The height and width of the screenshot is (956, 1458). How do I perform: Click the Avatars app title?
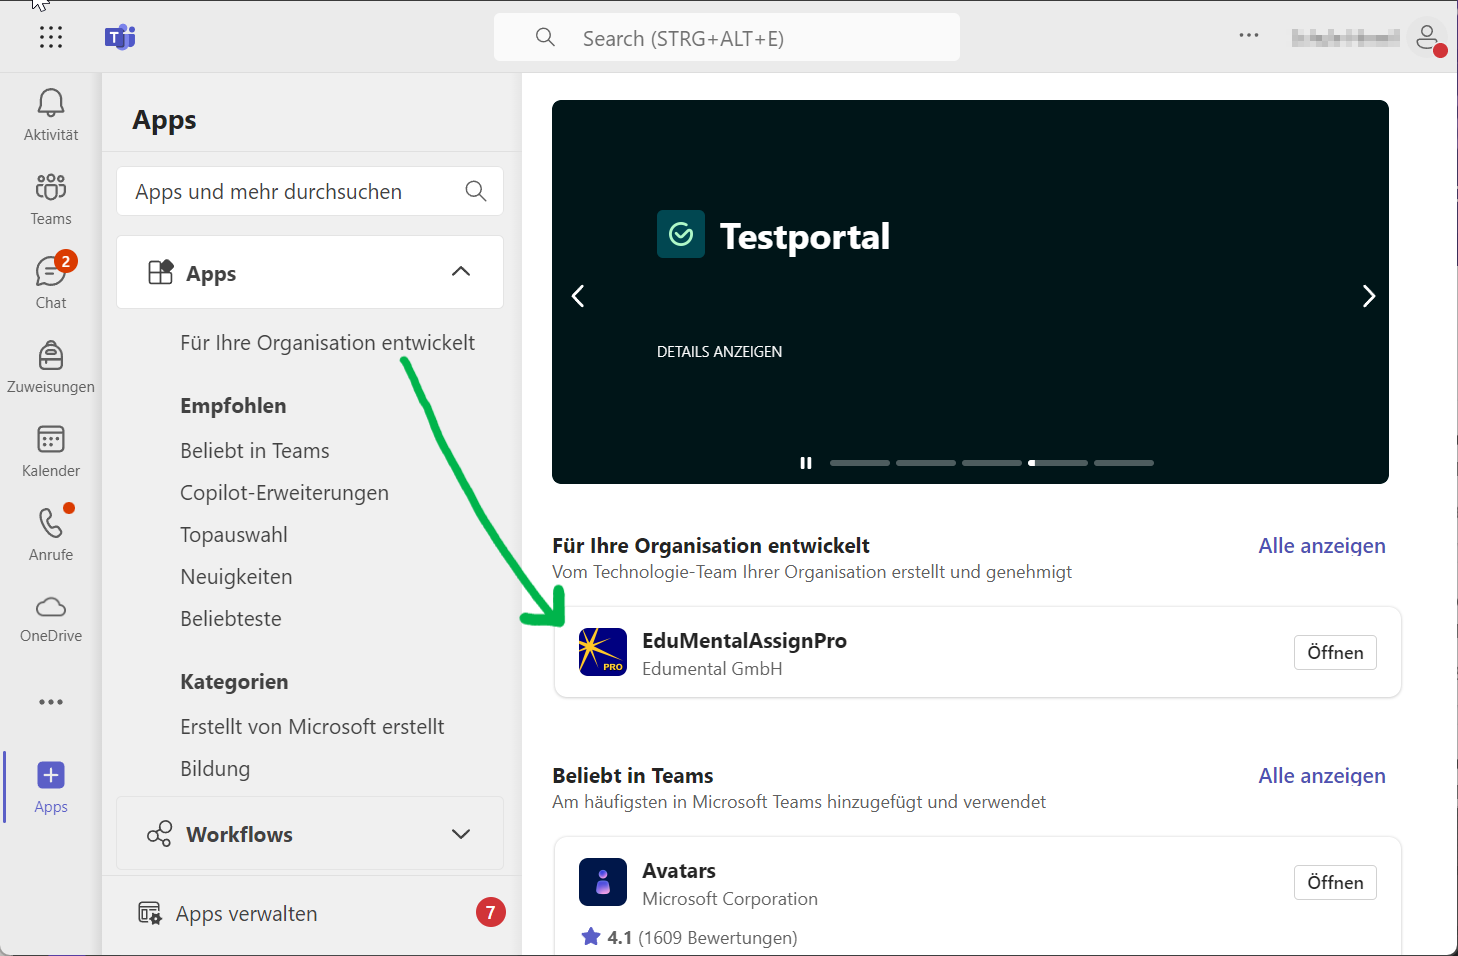pyautogui.click(x=679, y=871)
